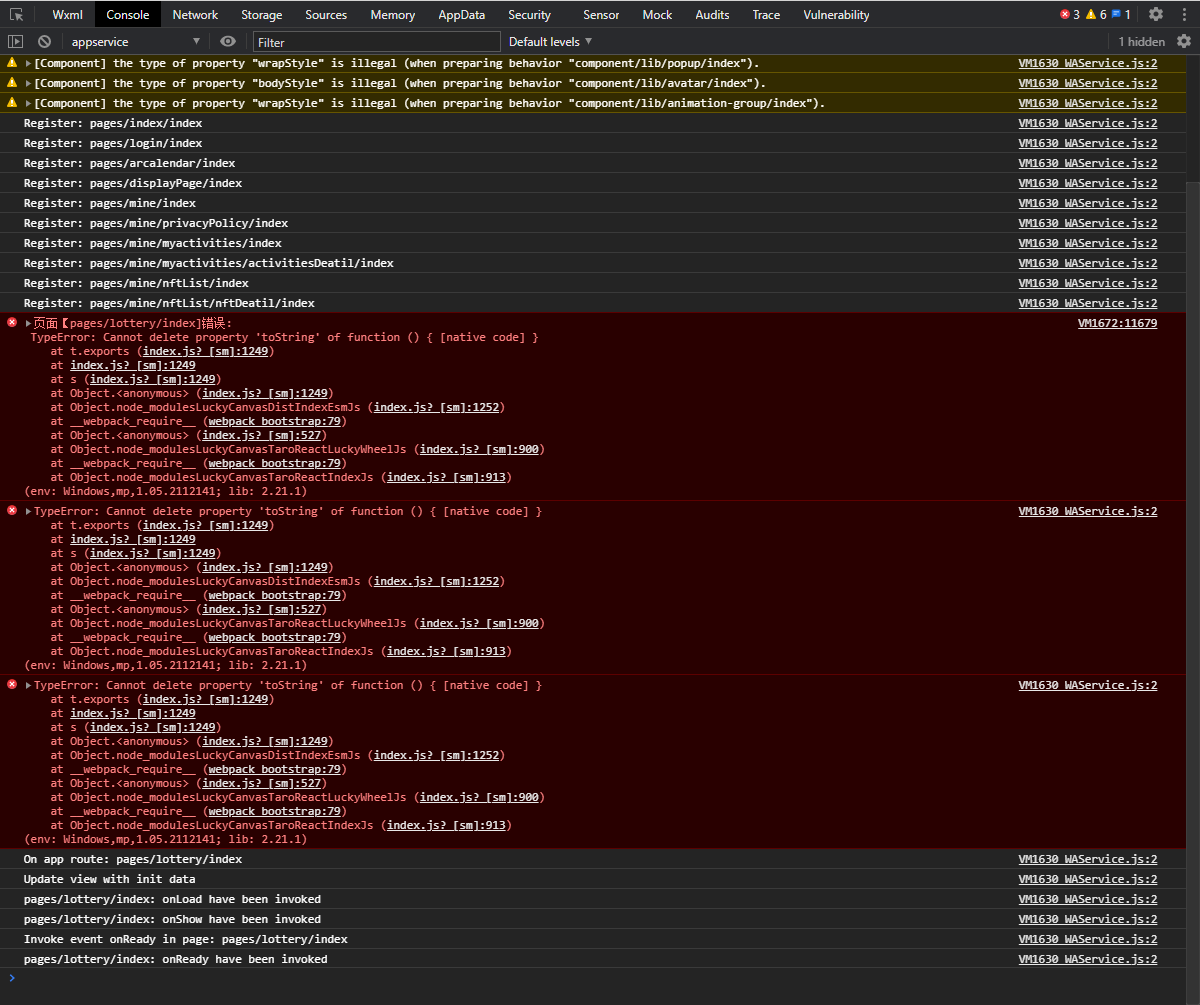Switch to the Sensor tab
The image size is (1200, 1005).
601,14
